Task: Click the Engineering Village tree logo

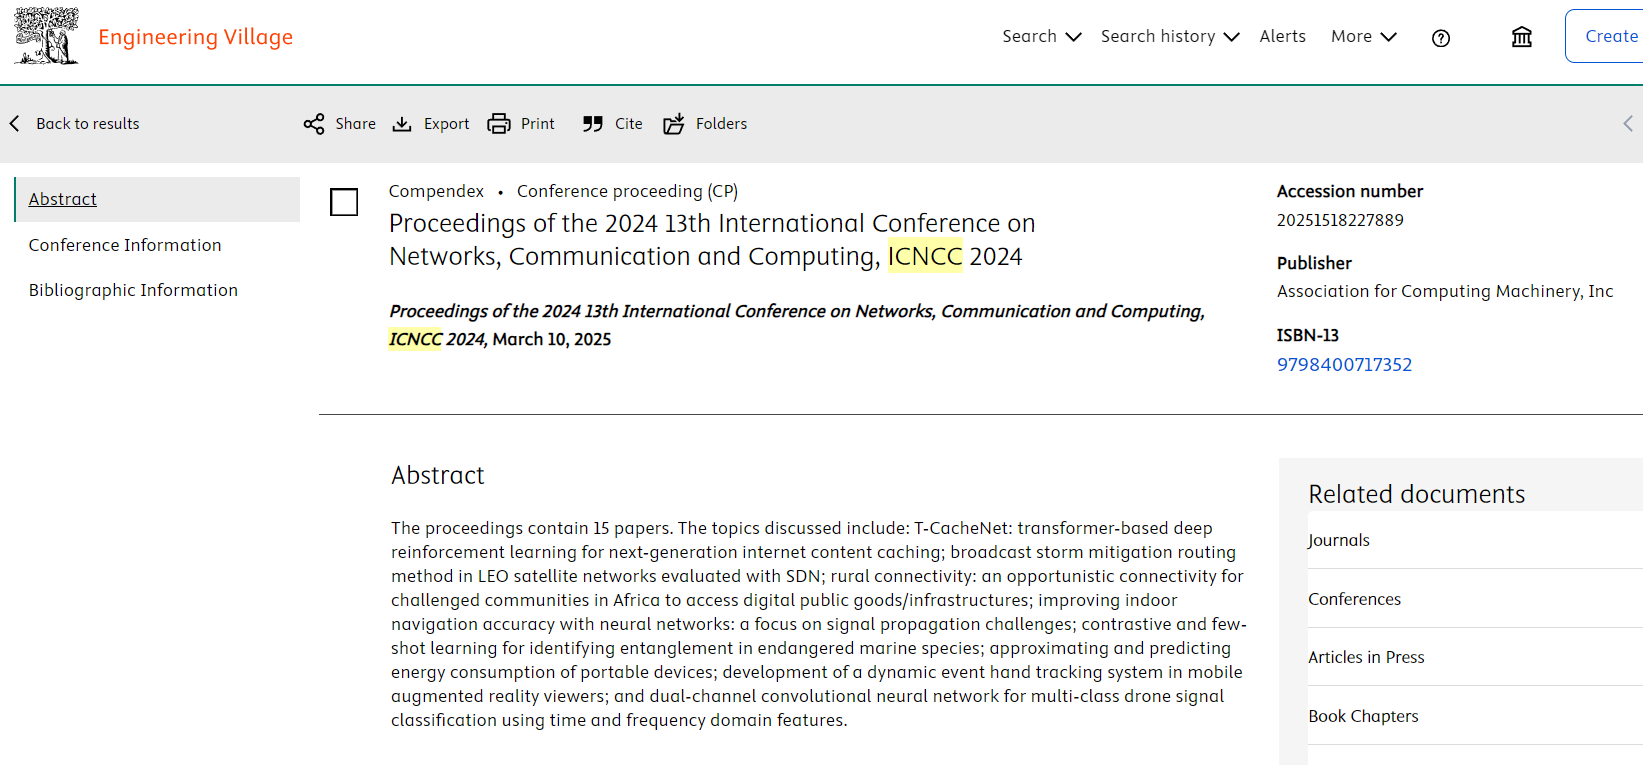Action: click(x=46, y=37)
